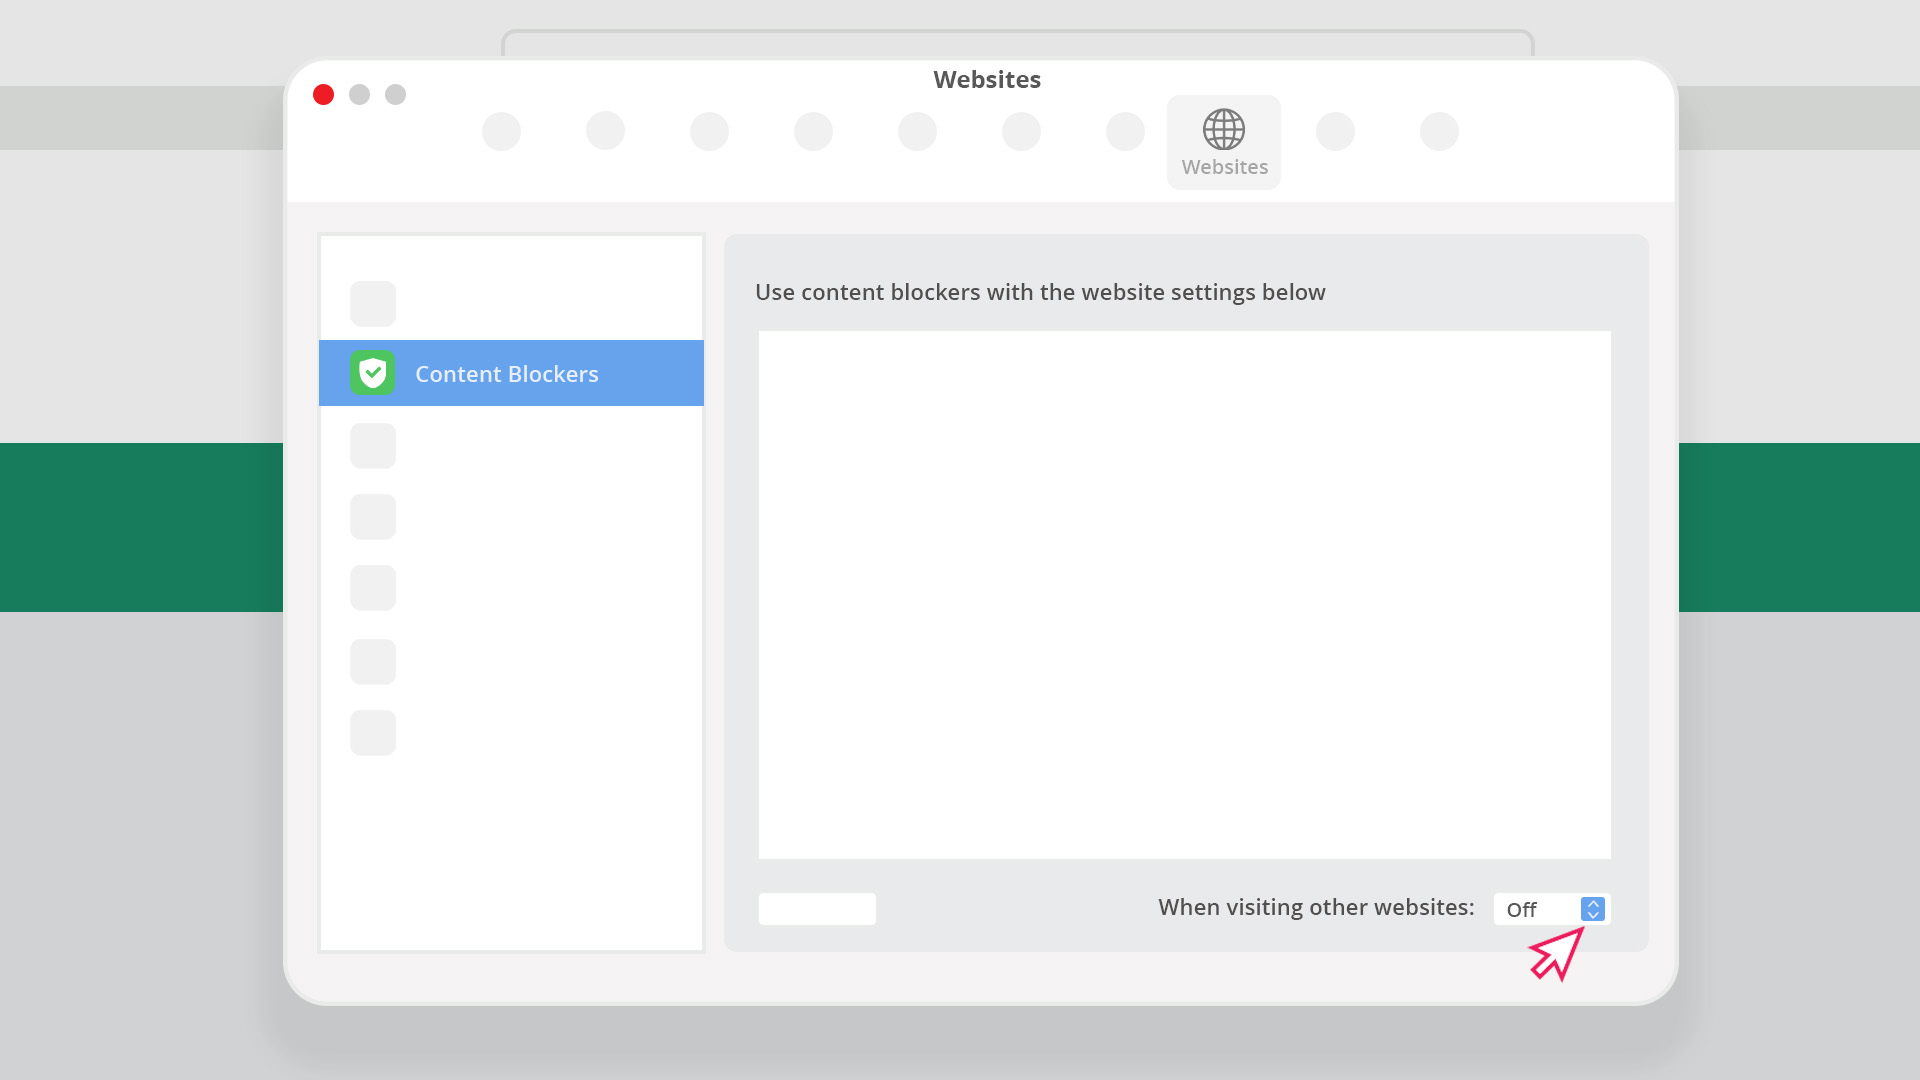
Task: Click the Content Blockers sidebar menu item
Action: (x=510, y=372)
